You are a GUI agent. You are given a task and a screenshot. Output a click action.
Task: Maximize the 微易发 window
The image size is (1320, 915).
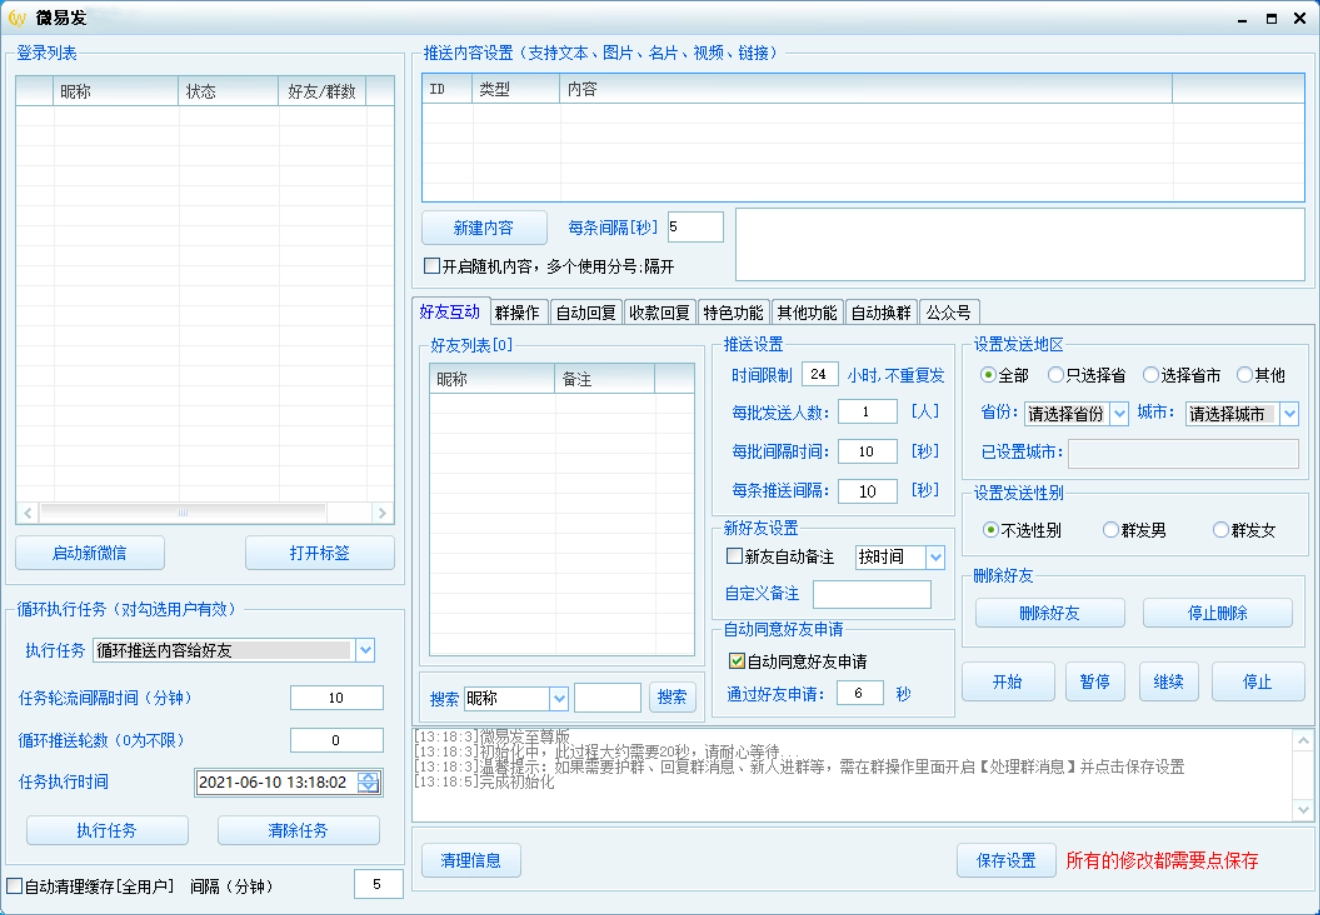(x=1271, y=18)
